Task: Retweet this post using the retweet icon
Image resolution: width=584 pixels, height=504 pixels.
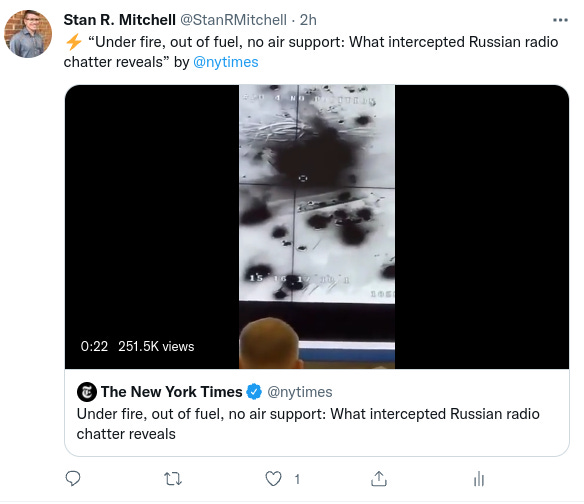Action: click(173, 479)
